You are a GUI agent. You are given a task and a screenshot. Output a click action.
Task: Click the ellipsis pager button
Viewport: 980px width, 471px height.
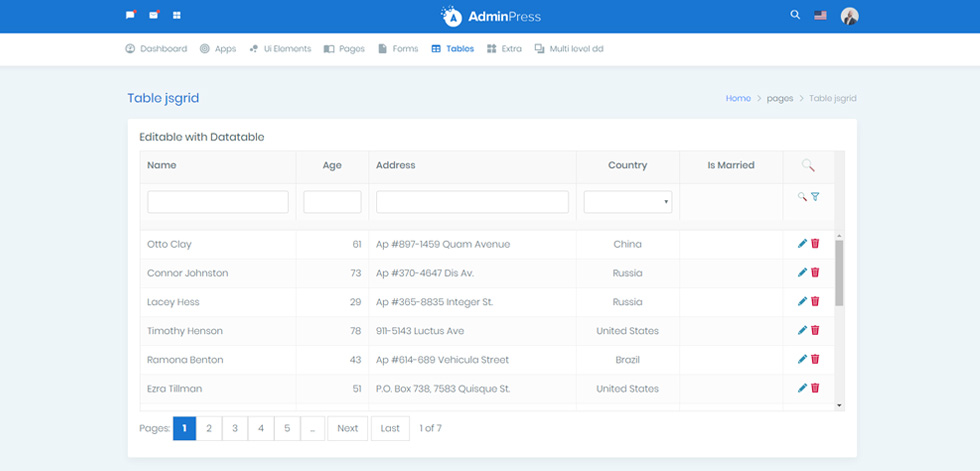coord(313,429)
